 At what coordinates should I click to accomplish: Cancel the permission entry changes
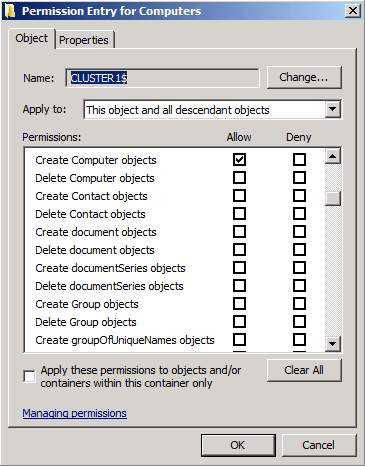coord(319,445)
